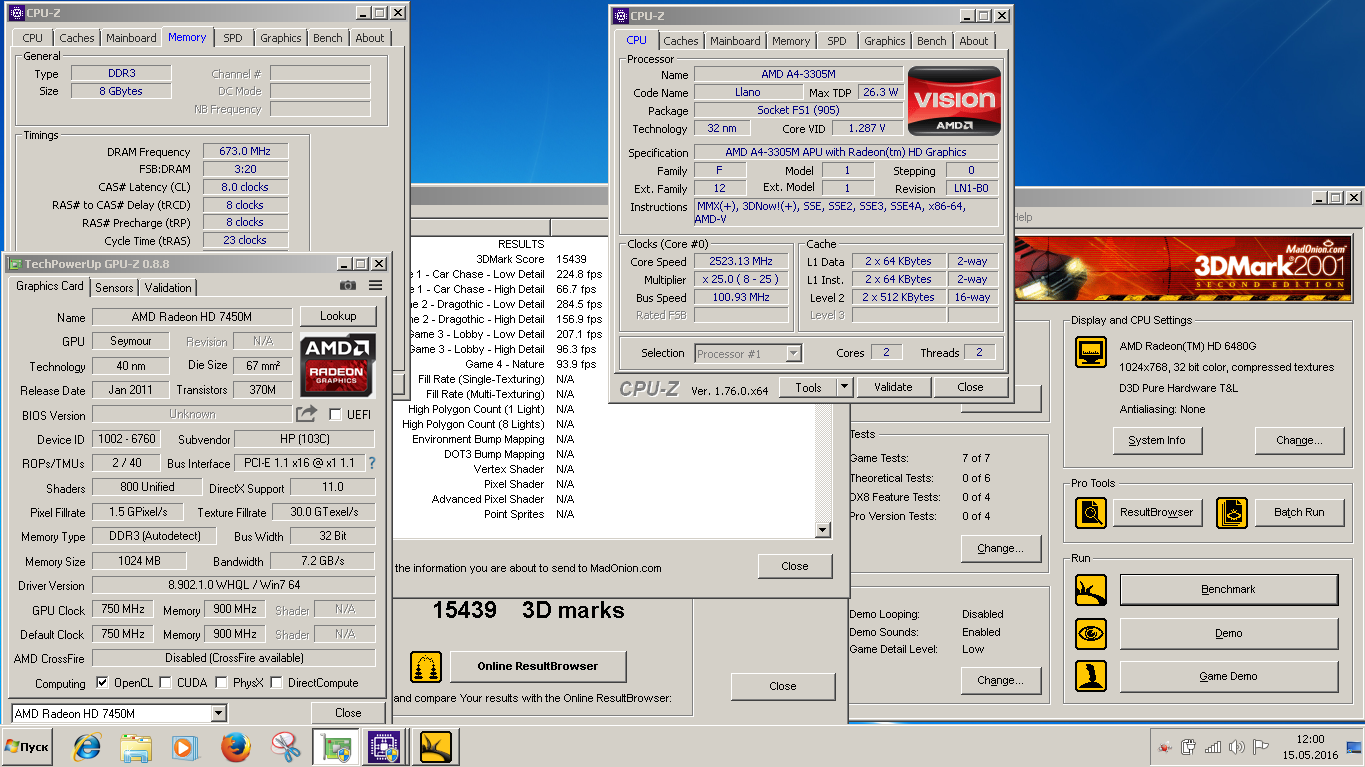Click the Benchmark icon in Run section
Image resolution: width=1365 pixels, height=767 pixels.
[1090, 590]
